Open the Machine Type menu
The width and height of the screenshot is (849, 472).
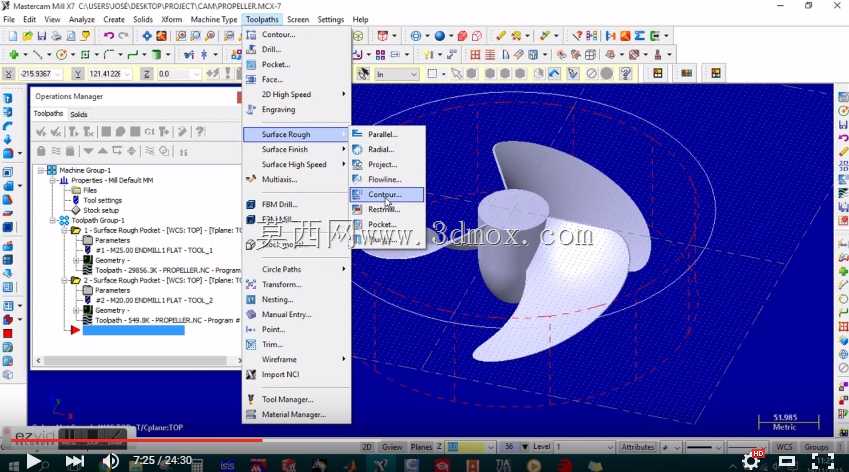coord(214,19)
